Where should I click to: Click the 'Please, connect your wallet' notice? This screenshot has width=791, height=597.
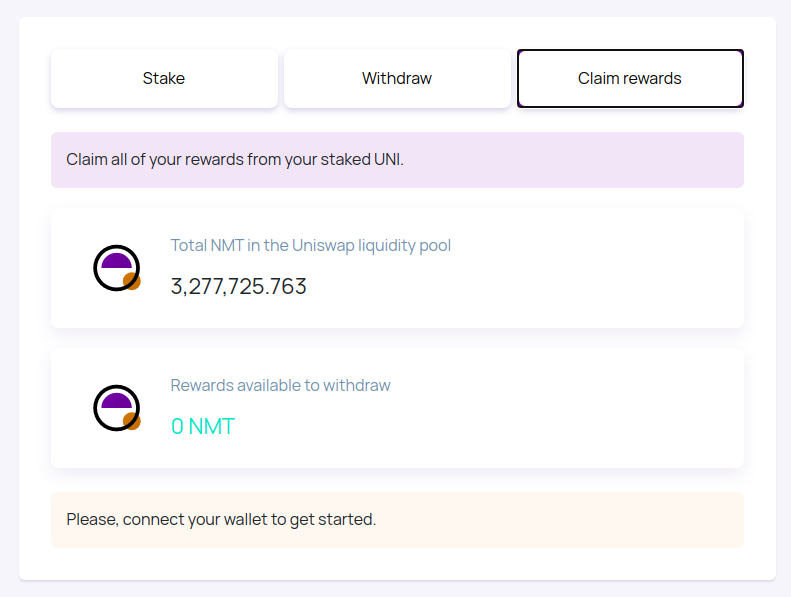(397, 520)
